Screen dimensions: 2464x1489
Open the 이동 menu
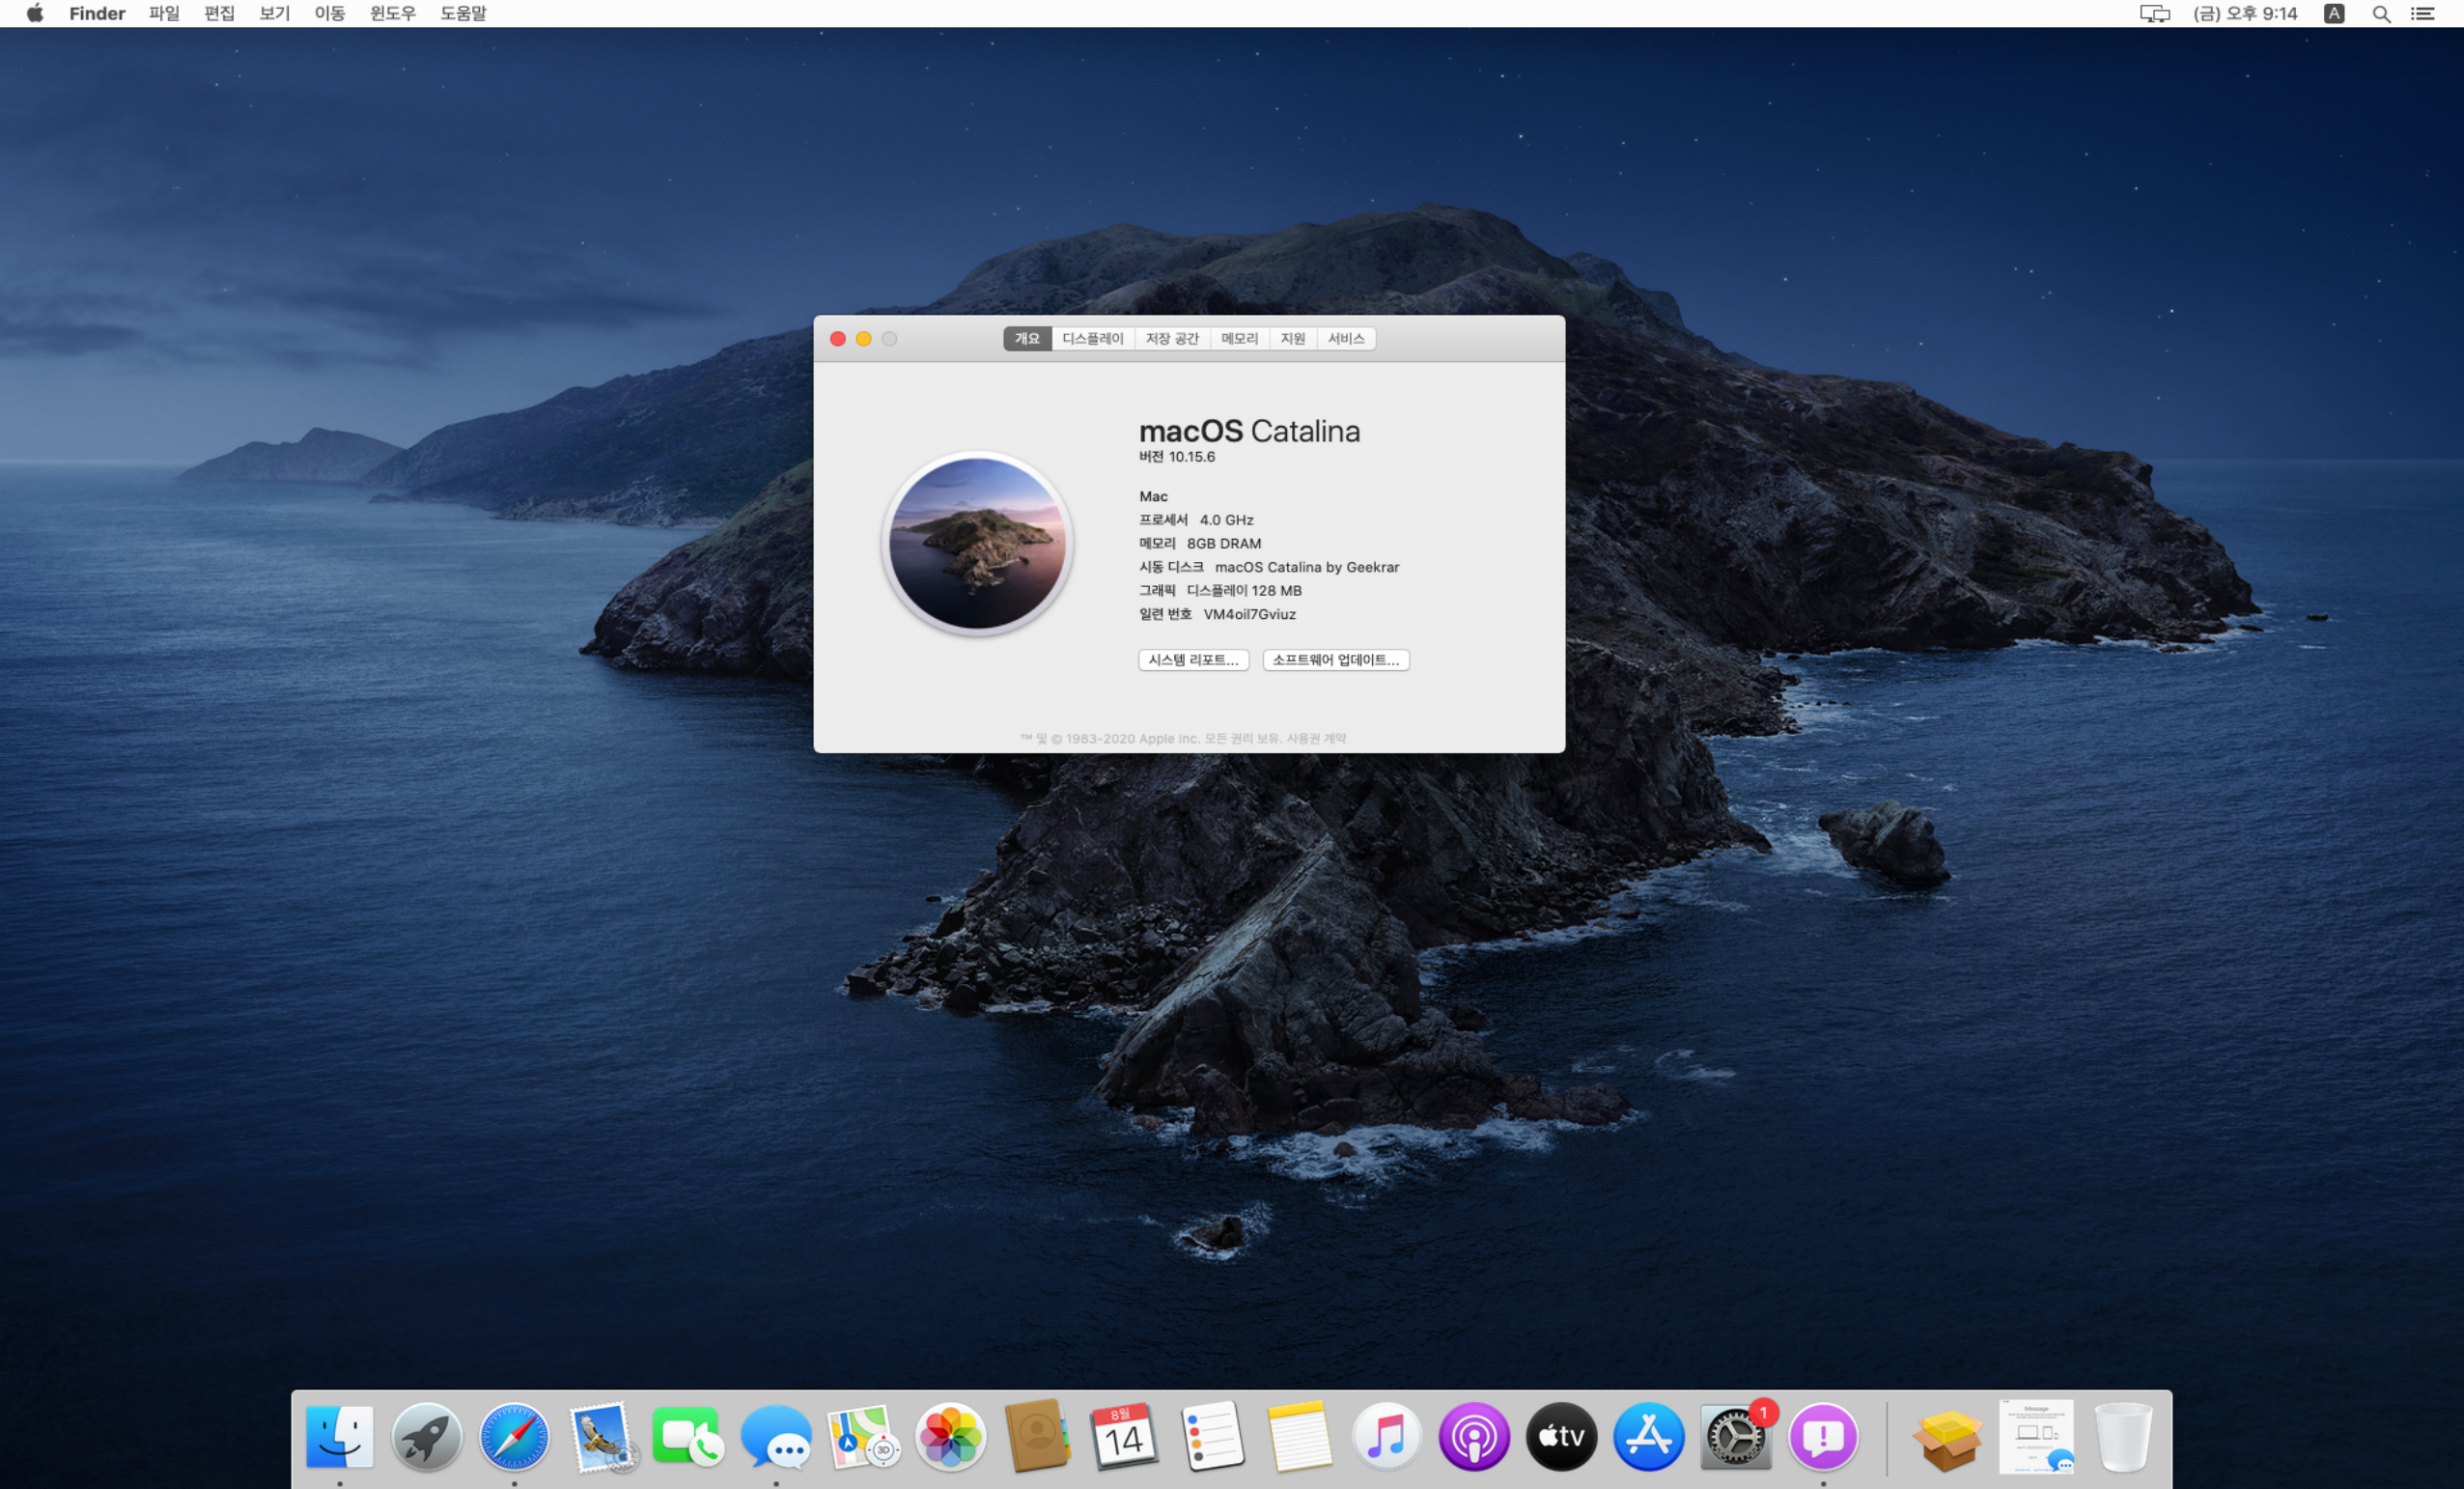click(329, 14)
